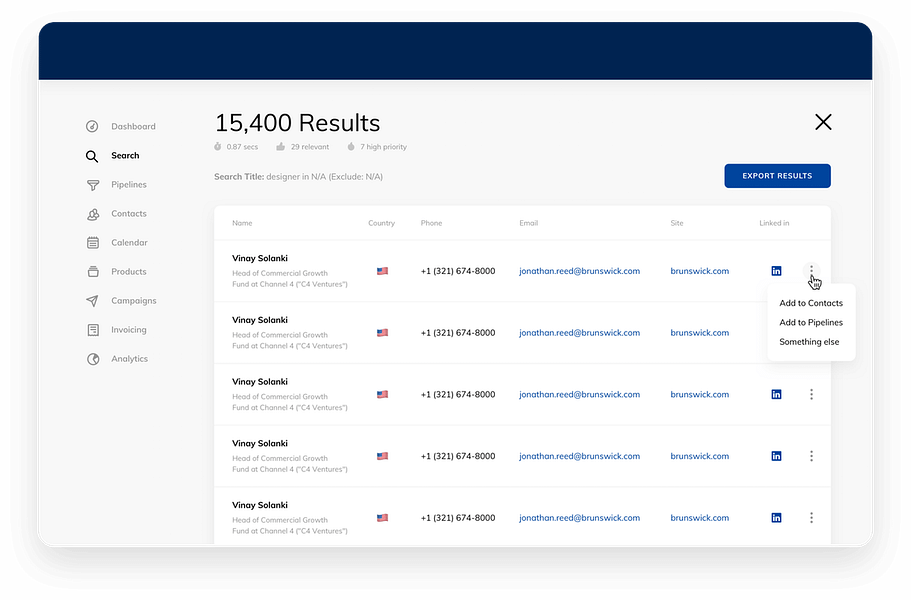Click the US flag in first row
This screenshot has height=600, width=911.
click(x=382, y=271)
